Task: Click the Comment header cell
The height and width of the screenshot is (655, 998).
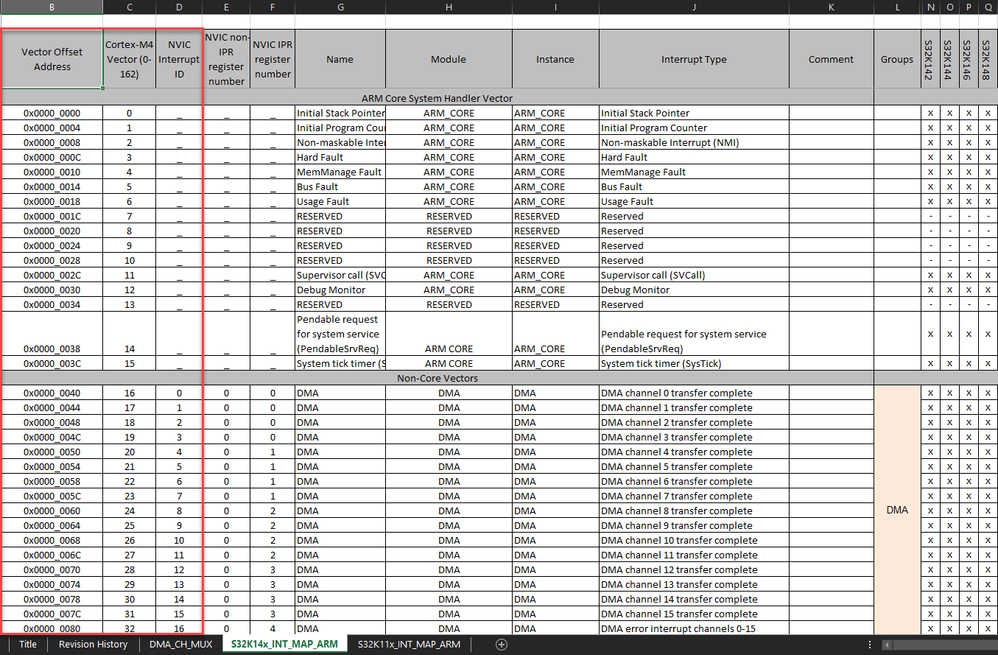Action: [x=831, y=59]
